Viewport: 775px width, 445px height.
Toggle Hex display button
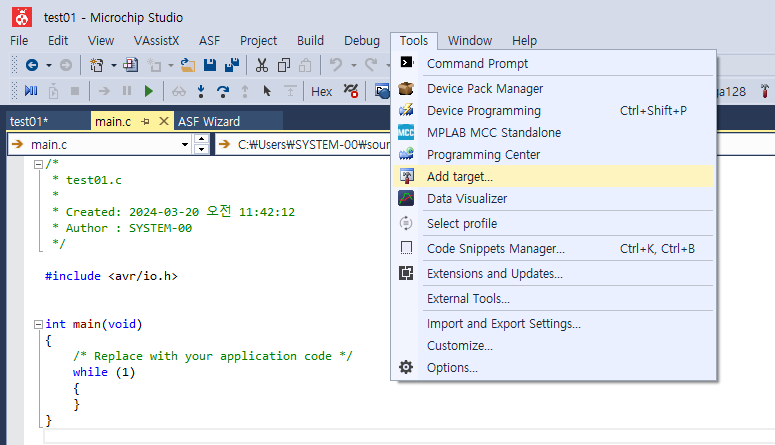click(321, 91)
